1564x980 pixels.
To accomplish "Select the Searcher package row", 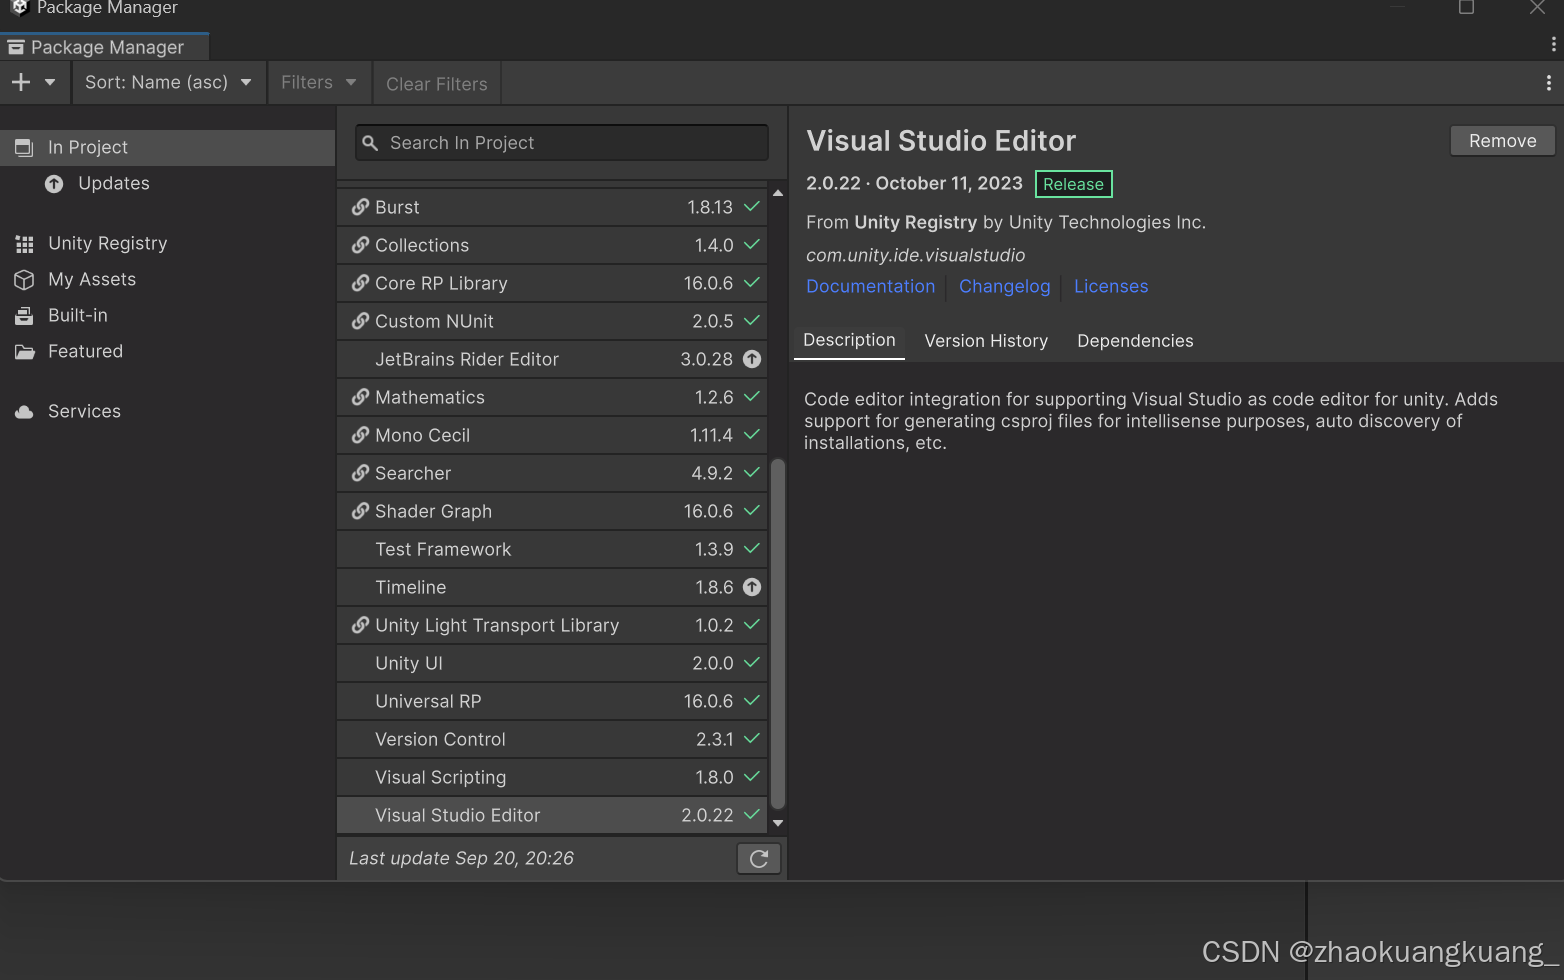I will coord(552,473).
